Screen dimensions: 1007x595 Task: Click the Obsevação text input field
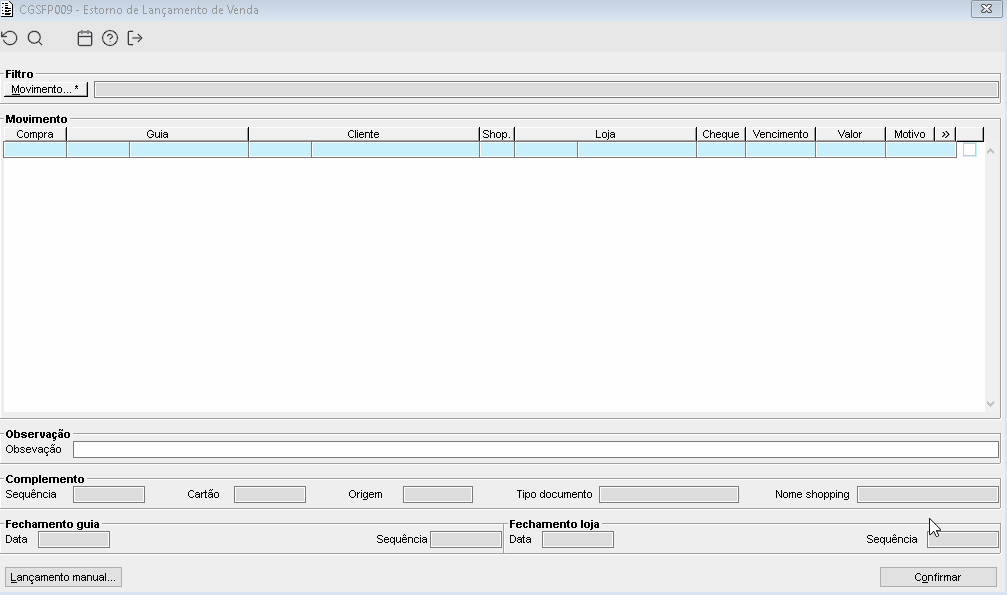536,449
